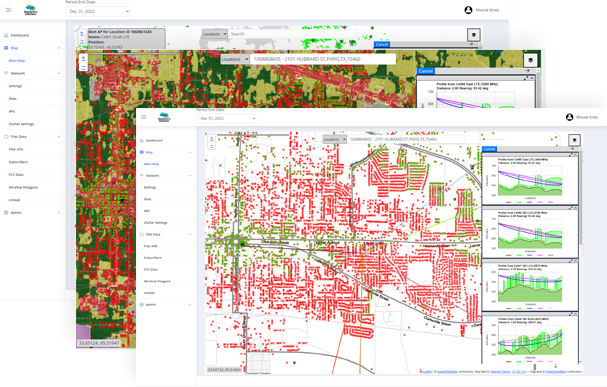Image resolution: width=607 pixels, height=387 pixels.
Task: Click the arrow icon beside Cancel in the front window
Action: coord(572,149)
